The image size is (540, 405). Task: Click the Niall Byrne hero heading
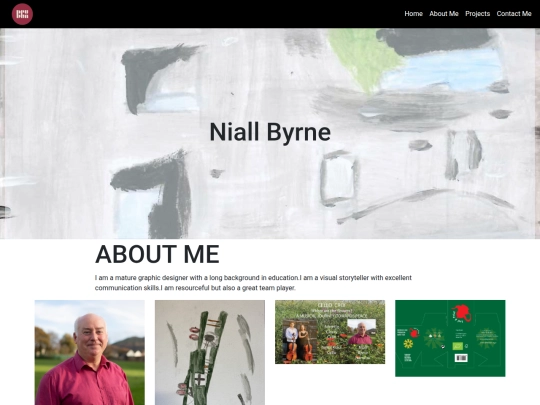(270, 132)
